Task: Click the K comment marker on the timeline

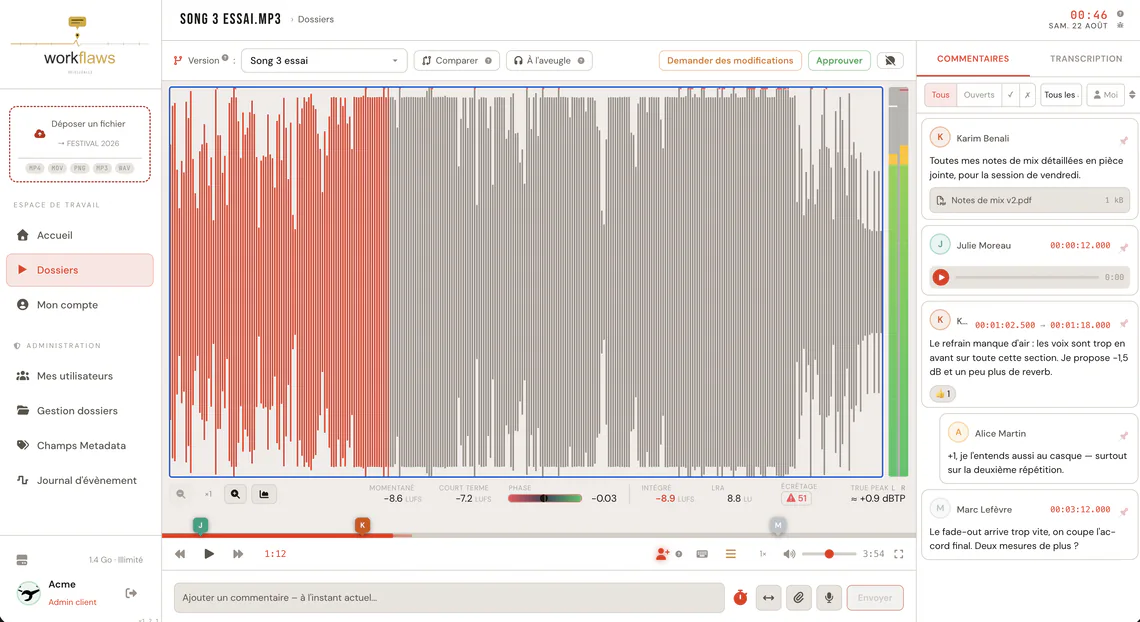Action: pyautogui.click(x=362, y=525)
